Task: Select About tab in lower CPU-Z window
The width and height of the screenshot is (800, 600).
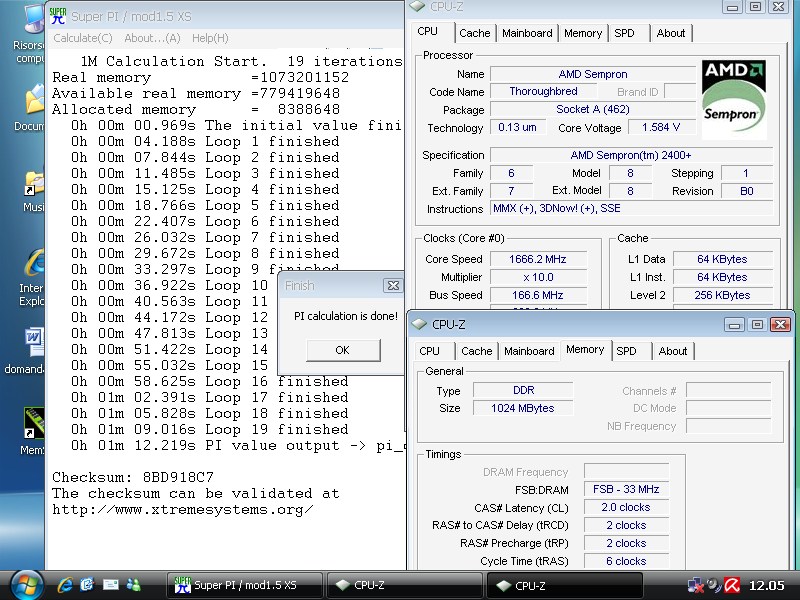Action: [x=672, y=351]
